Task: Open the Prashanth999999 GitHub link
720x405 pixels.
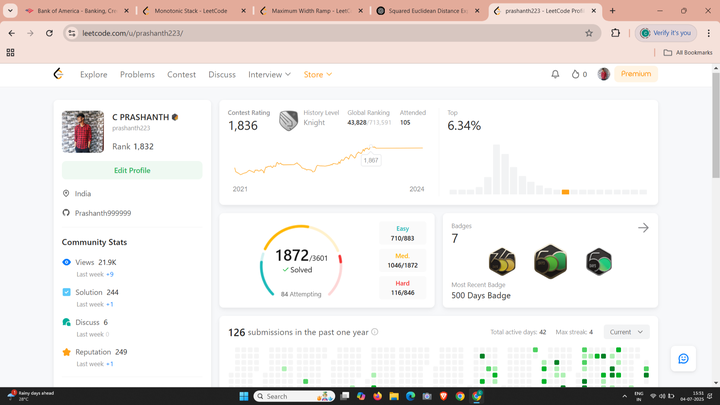Action: pyautogui.click(x=103, y=213)
